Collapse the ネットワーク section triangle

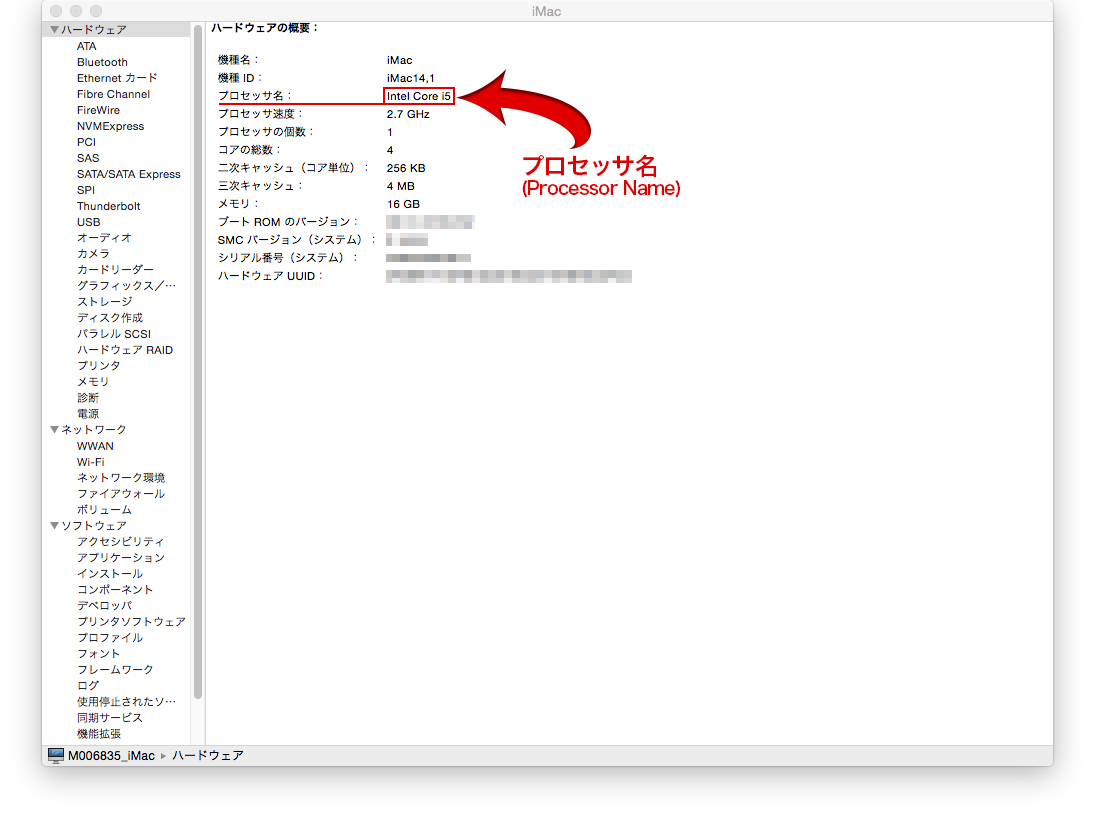point(54,429)
